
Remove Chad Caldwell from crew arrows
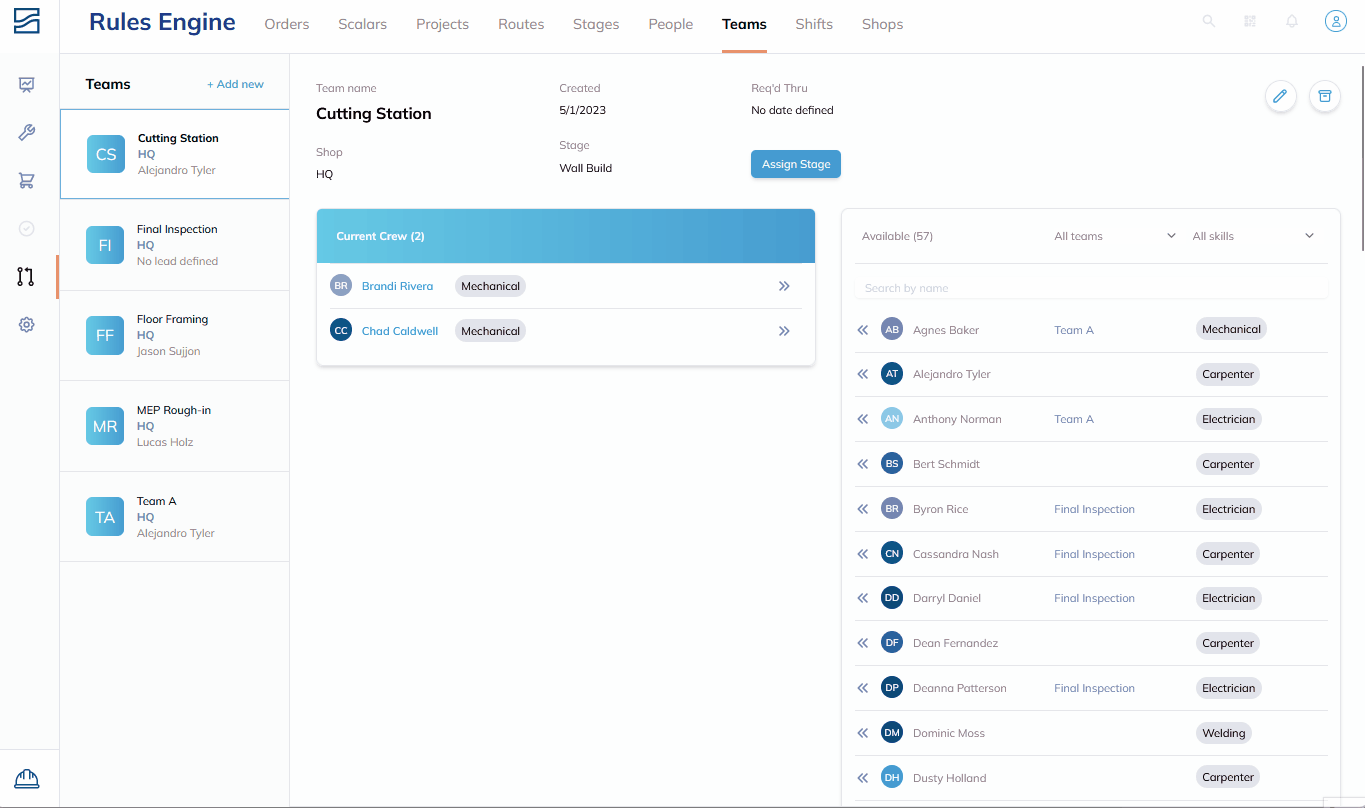point(784,331)
